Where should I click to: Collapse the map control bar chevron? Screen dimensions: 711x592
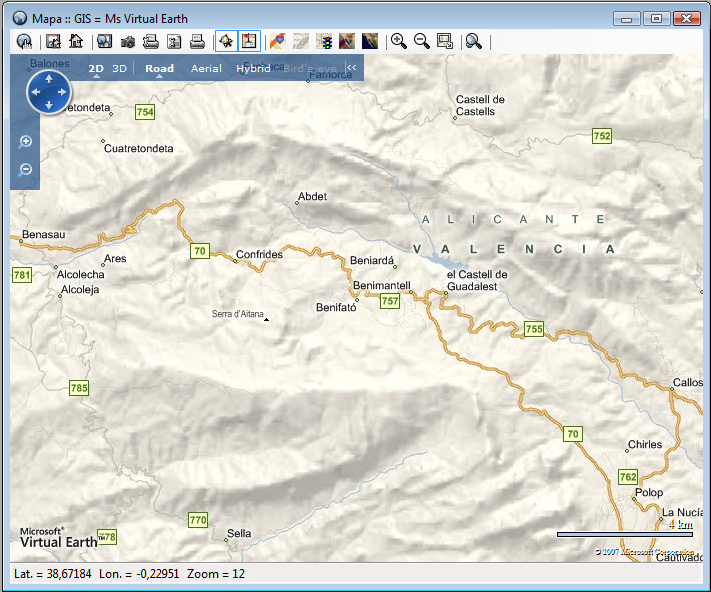coord(351,68)
